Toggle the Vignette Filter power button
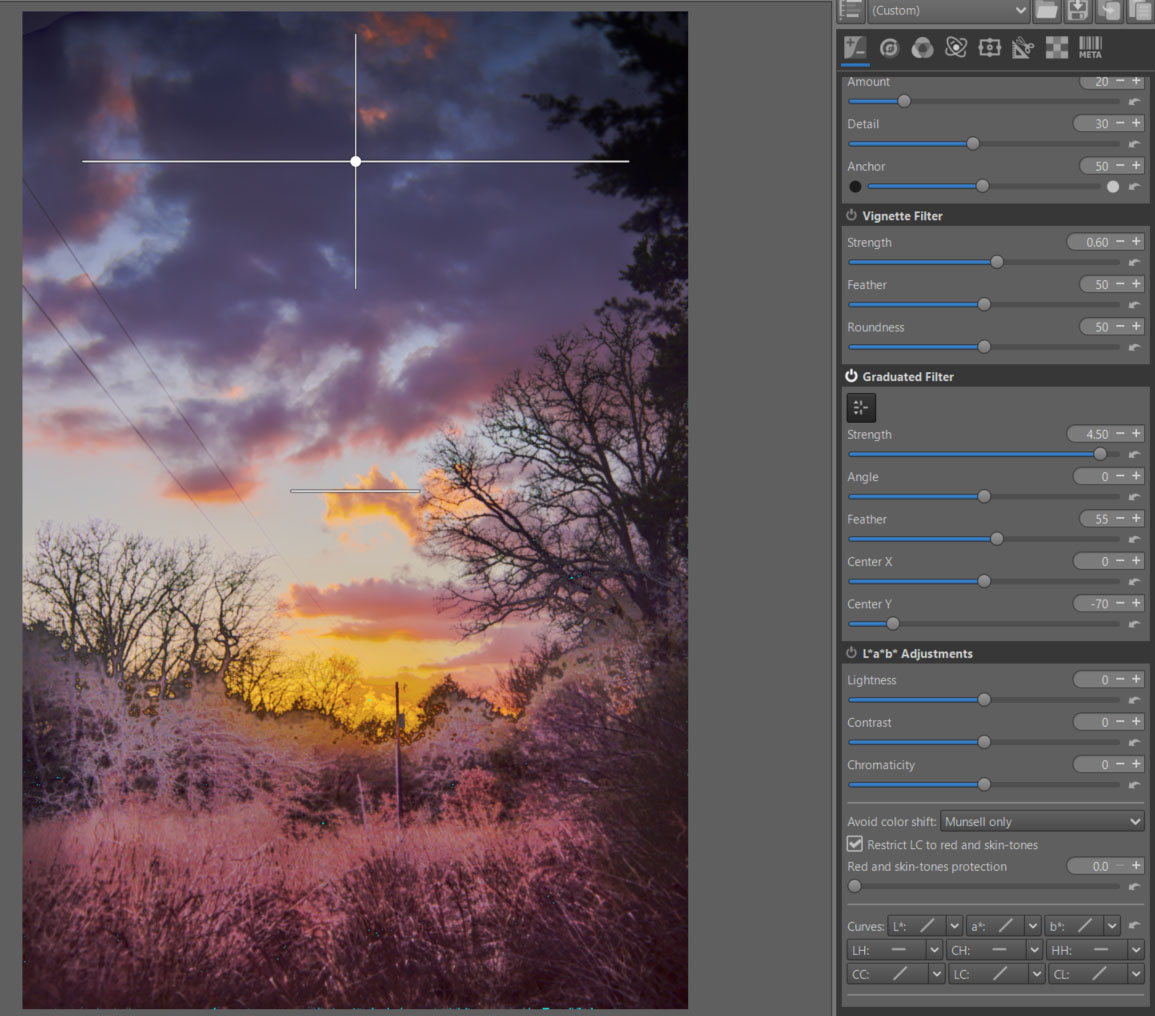Image resolution: width=1155 pixels, height=1016 pixels. pos(852,216)
